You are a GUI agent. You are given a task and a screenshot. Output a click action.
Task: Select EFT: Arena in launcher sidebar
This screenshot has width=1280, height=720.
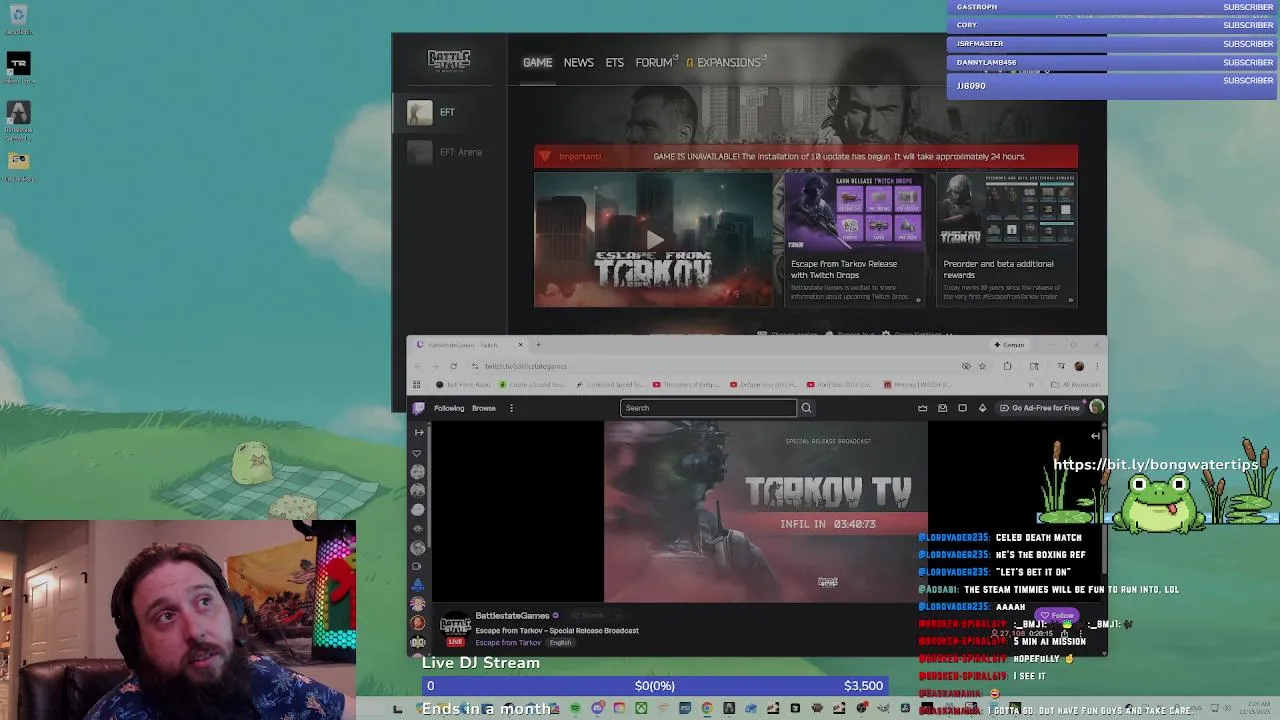point(449,152)
